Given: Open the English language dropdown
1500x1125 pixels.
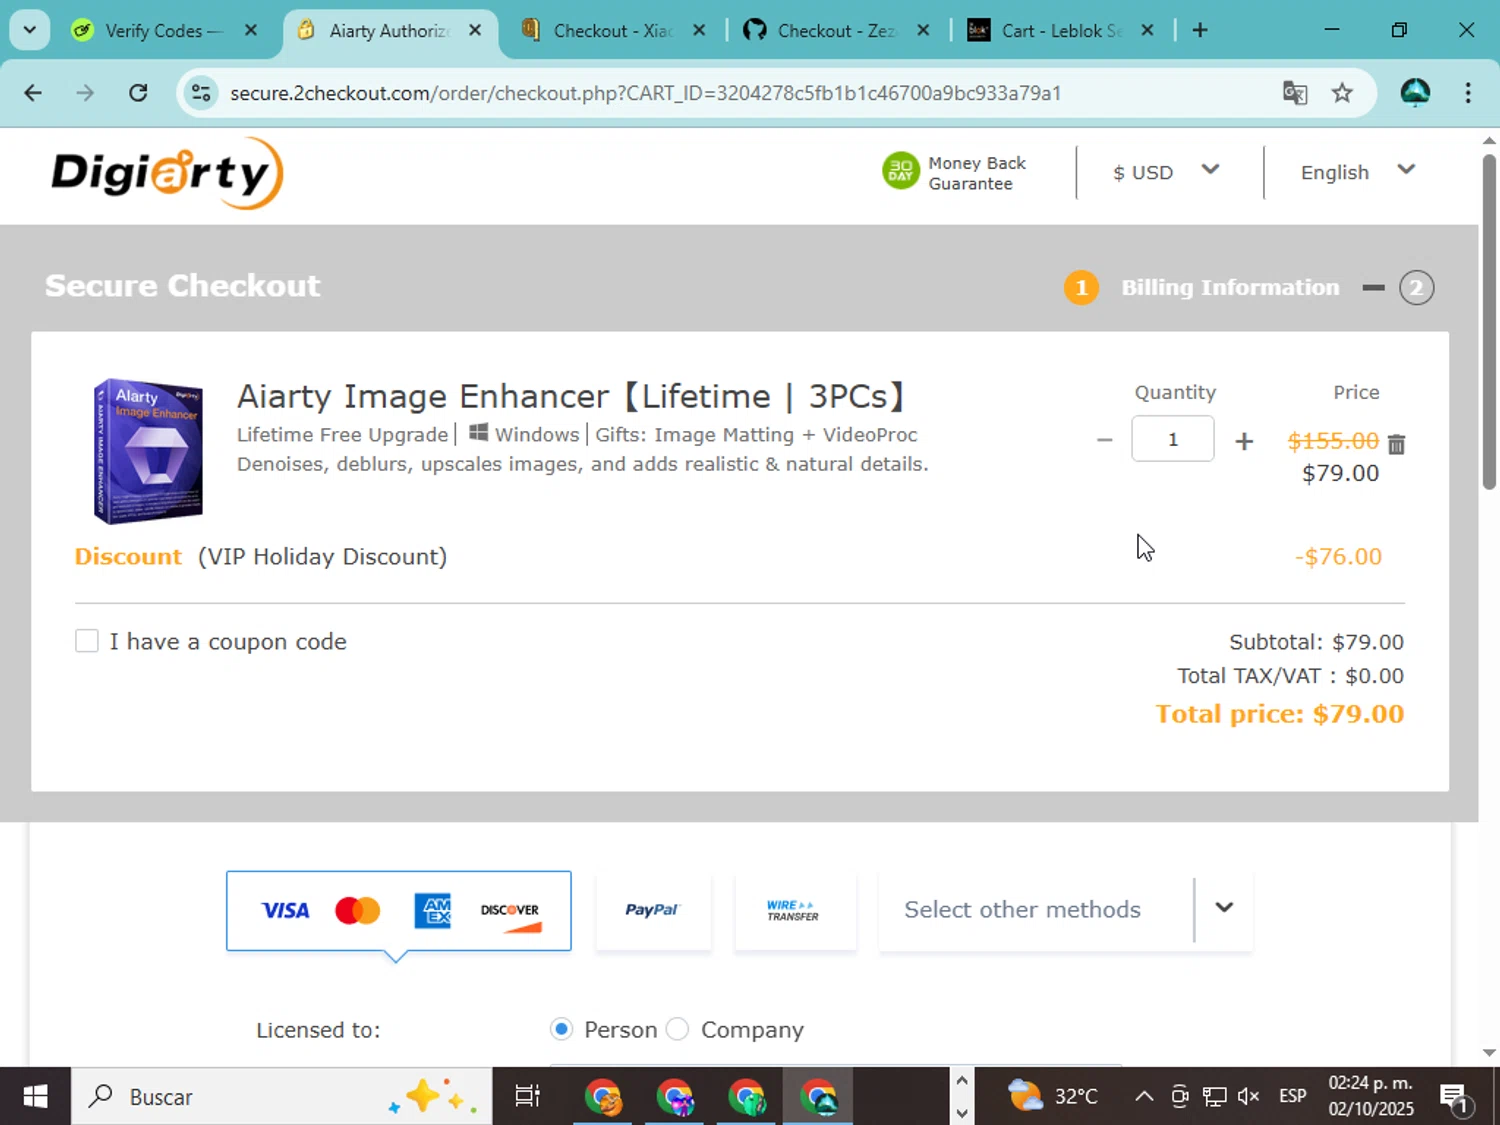Looking at the screenshot, I should point(1357,172).
